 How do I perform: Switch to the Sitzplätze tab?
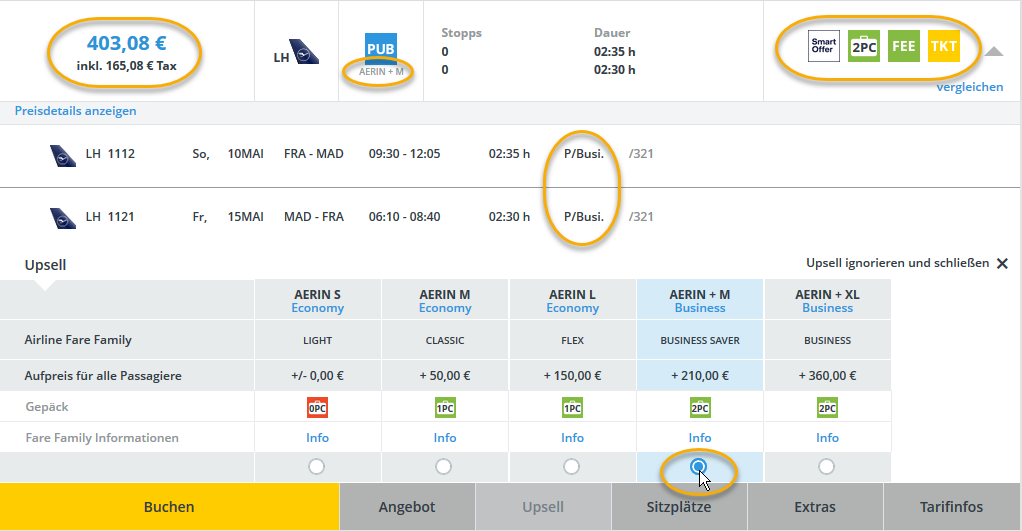(679, 507)
